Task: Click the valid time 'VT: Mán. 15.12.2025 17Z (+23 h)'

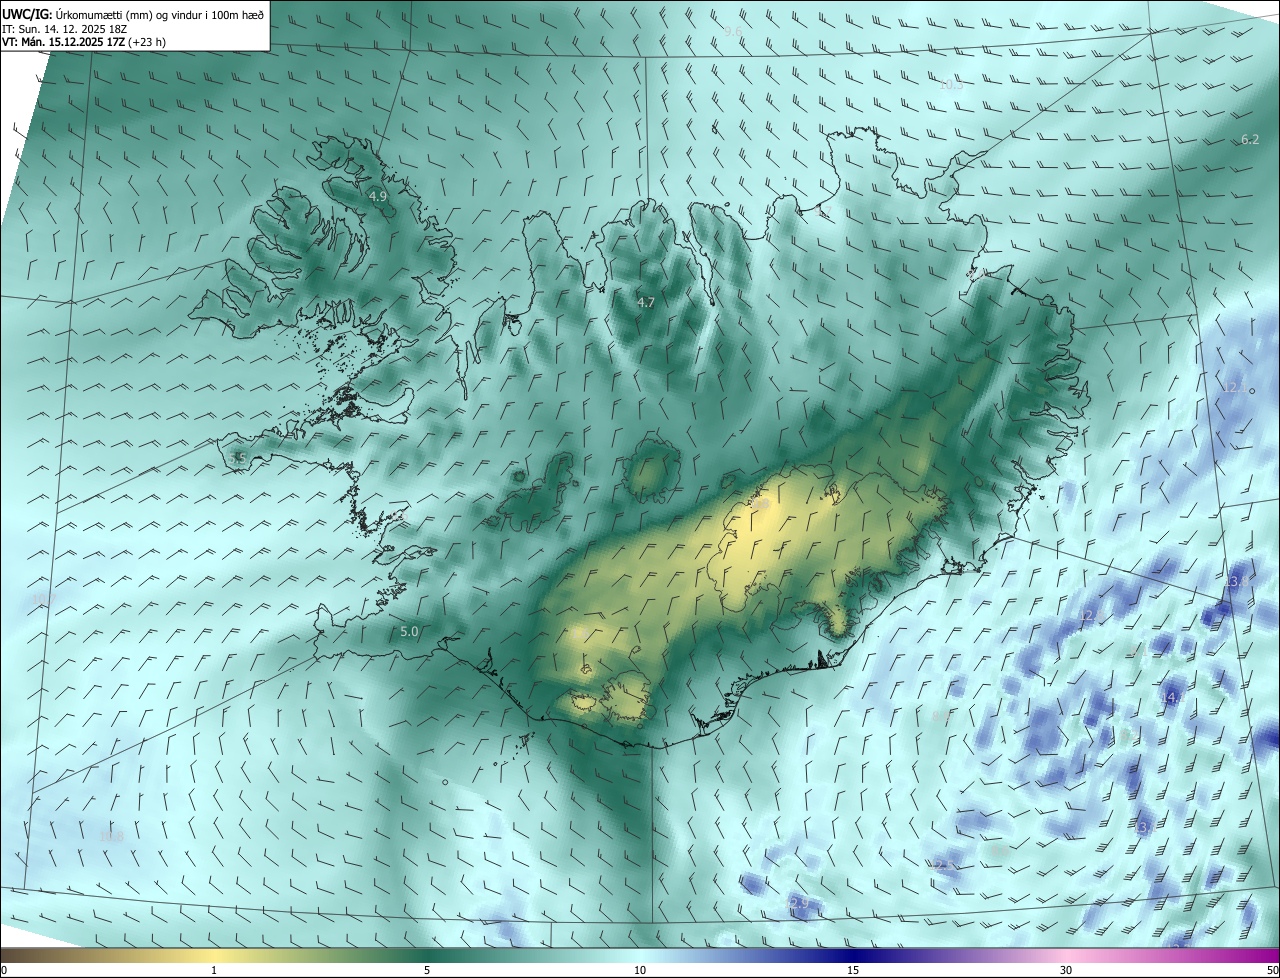Action: click(84, 42)
